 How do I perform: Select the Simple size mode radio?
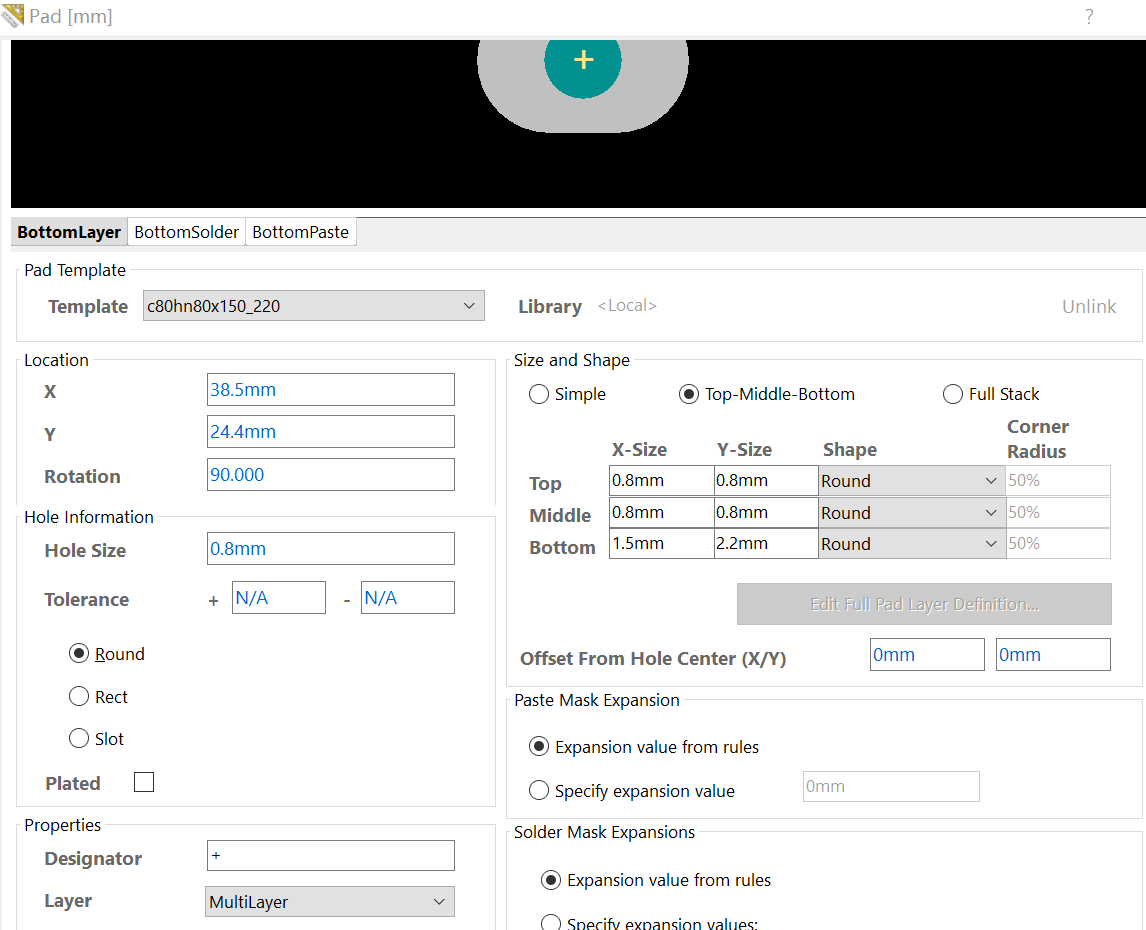tap(539, 394)
